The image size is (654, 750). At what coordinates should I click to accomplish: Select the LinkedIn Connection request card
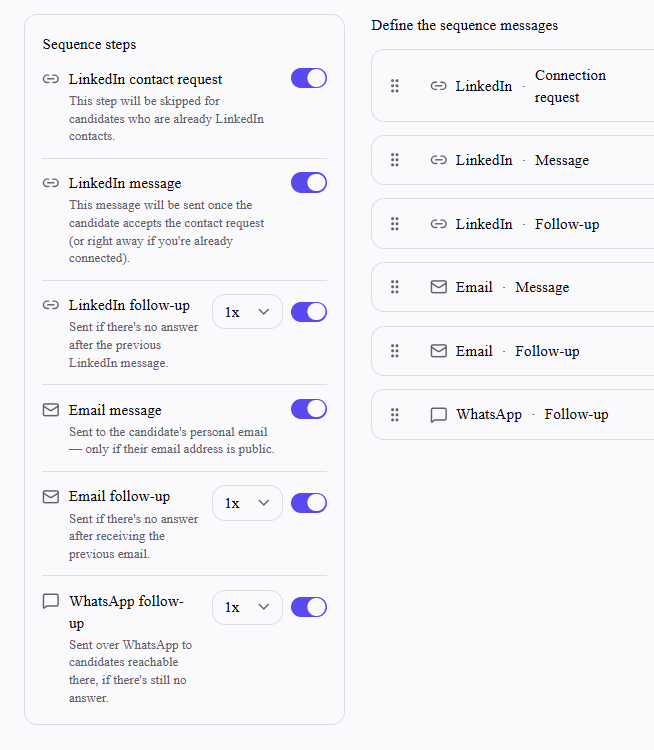click(x=513, y=86)
